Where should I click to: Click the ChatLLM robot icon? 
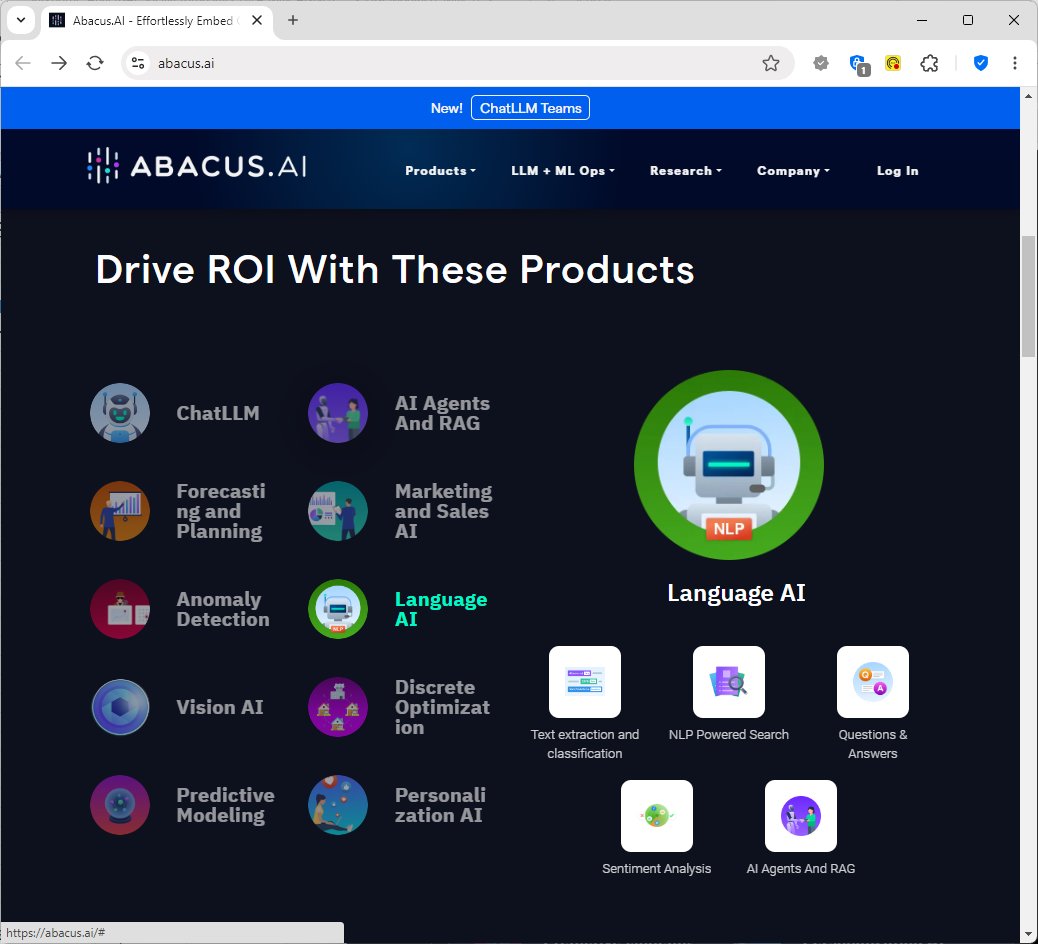pos(120,413)
